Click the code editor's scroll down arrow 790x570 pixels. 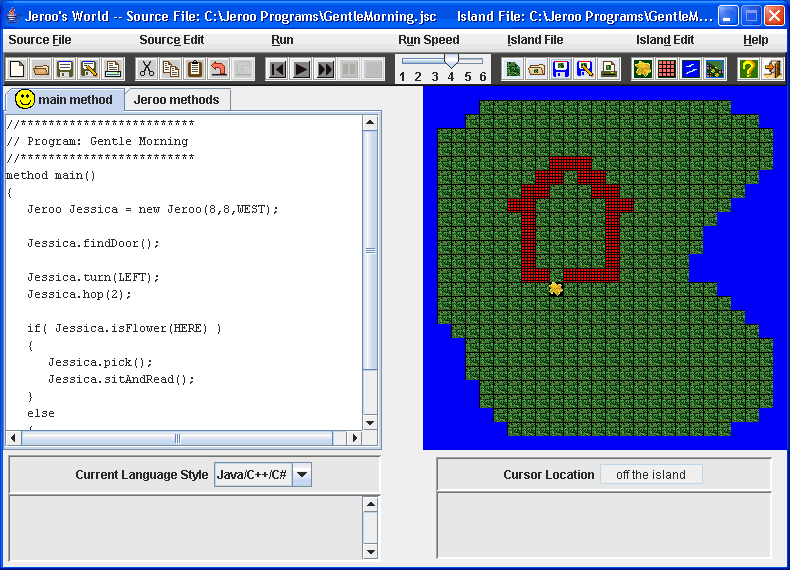[370, 423]
